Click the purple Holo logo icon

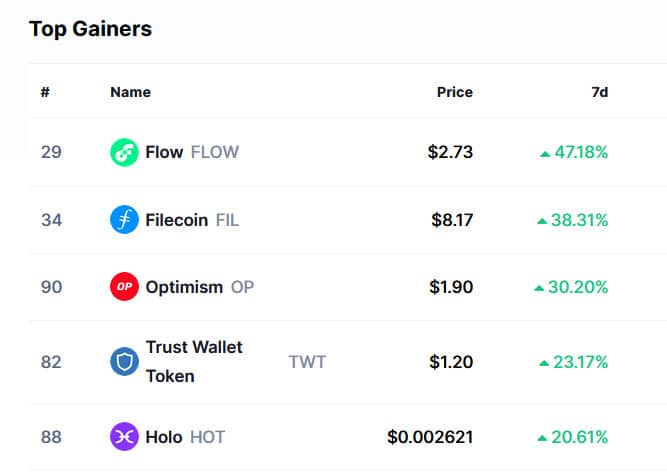click(124, 437)
